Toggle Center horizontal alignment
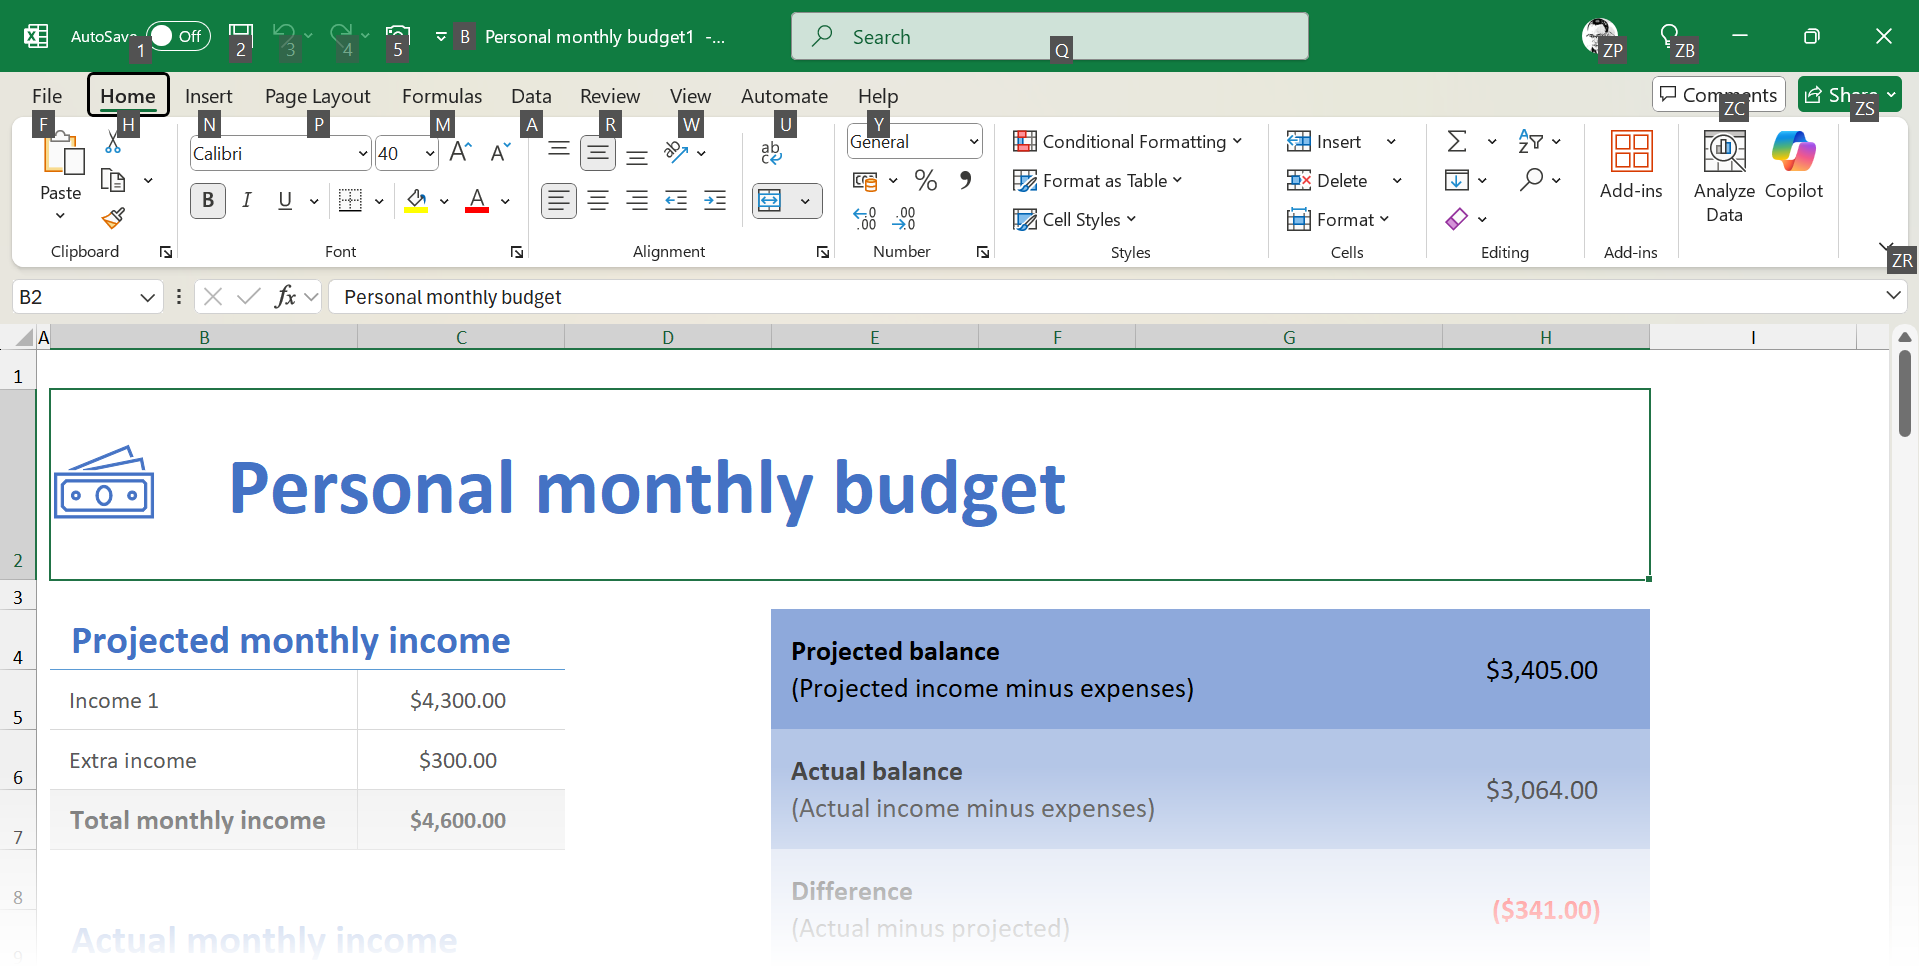This screenshot has height=967, width=1919. click(598, 201)
